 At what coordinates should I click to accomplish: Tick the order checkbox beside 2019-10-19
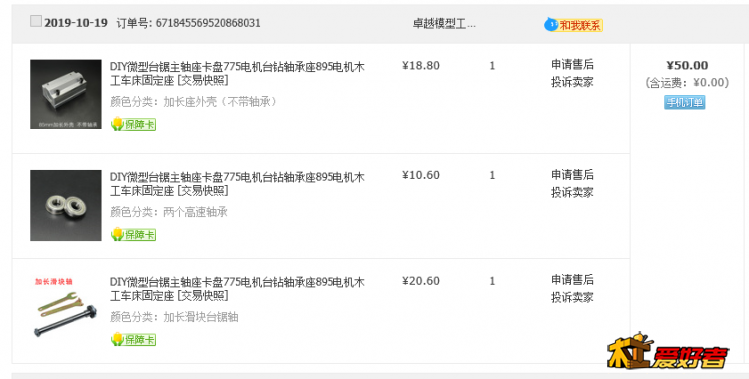(x=36, y=21)
